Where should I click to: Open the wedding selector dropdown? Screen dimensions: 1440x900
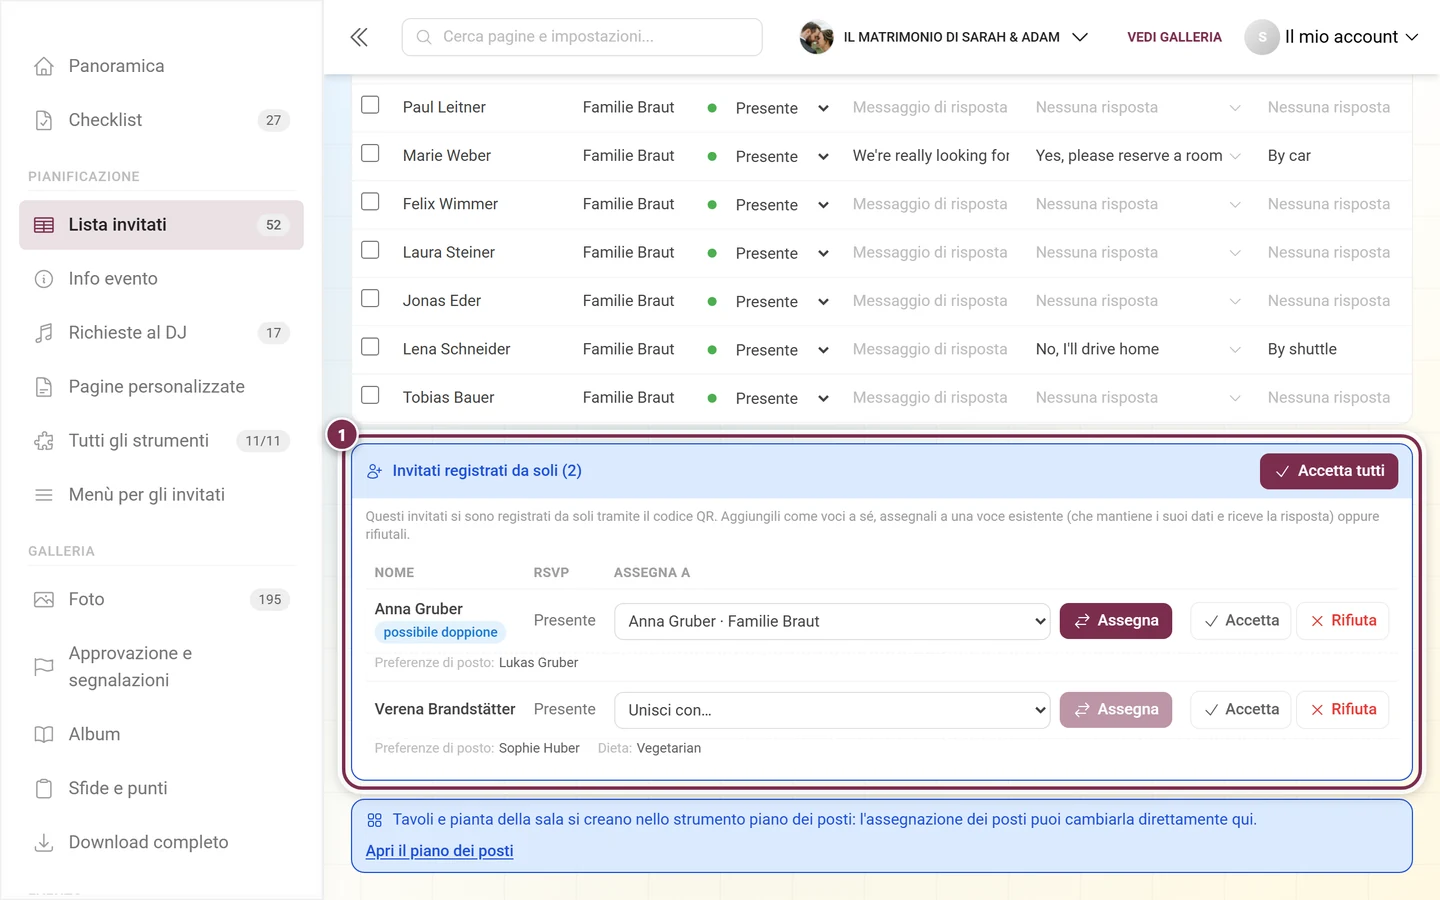(x=945, y=37)
